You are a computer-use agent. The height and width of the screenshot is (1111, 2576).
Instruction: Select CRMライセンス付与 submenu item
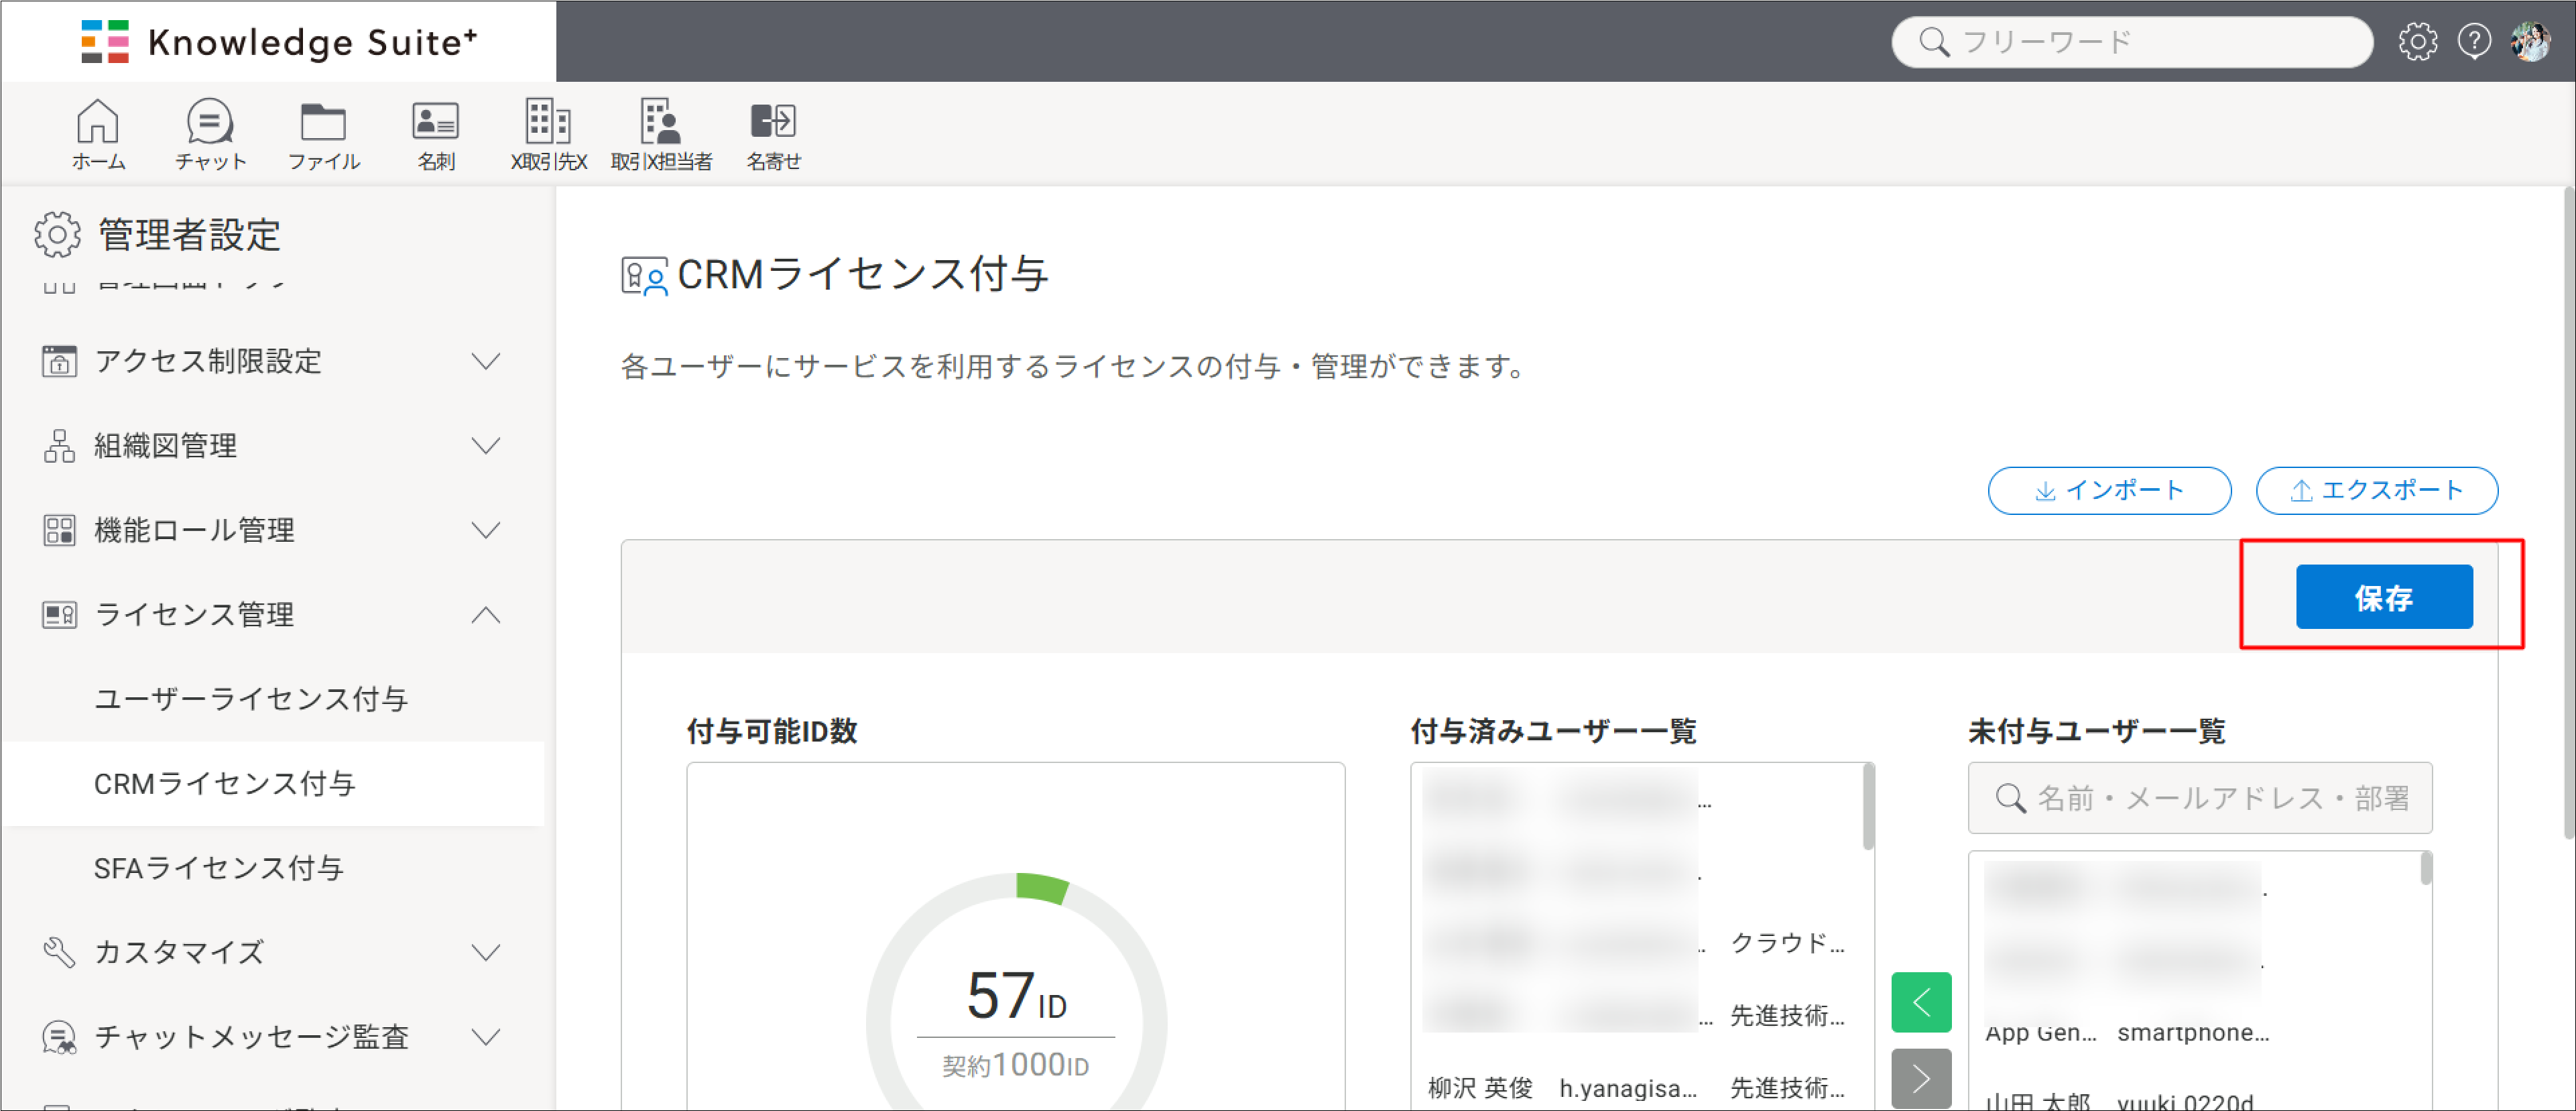point(272,783)
